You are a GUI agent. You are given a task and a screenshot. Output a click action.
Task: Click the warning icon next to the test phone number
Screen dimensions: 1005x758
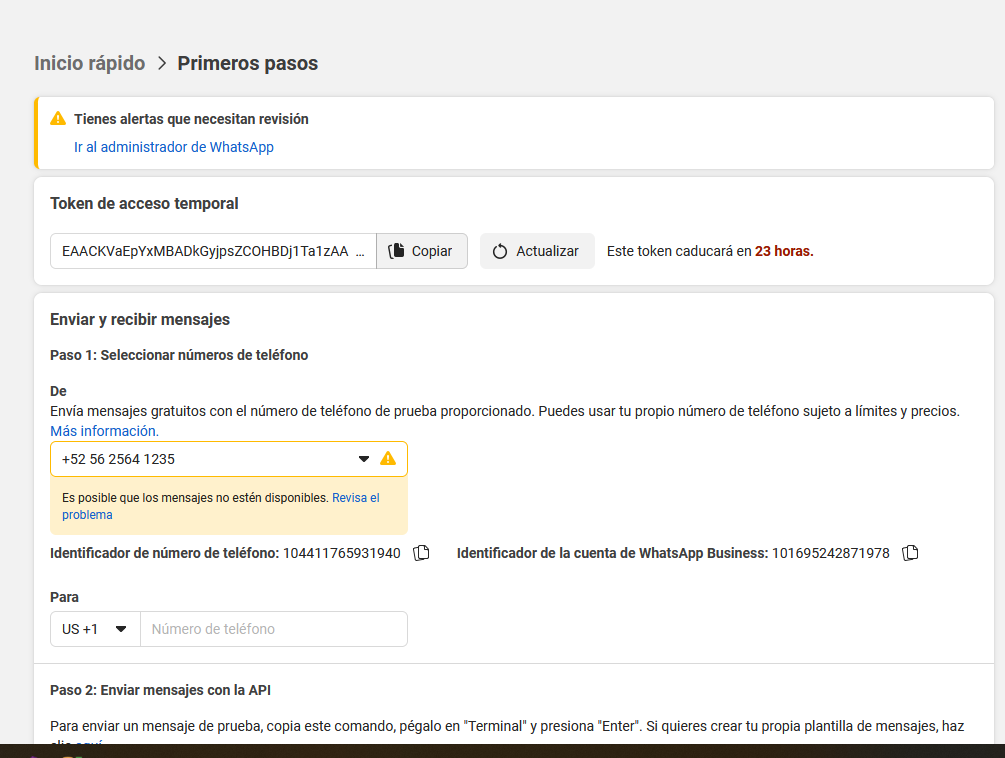[388, 458]
